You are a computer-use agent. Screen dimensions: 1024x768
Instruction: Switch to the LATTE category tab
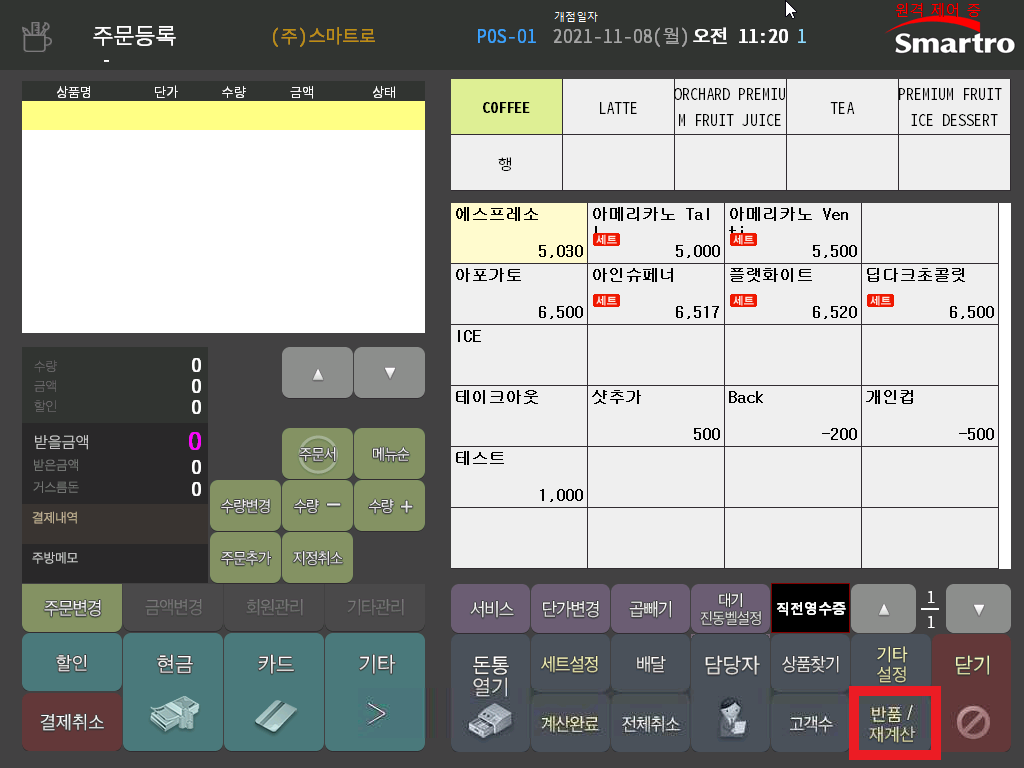[x=618, y=108]
